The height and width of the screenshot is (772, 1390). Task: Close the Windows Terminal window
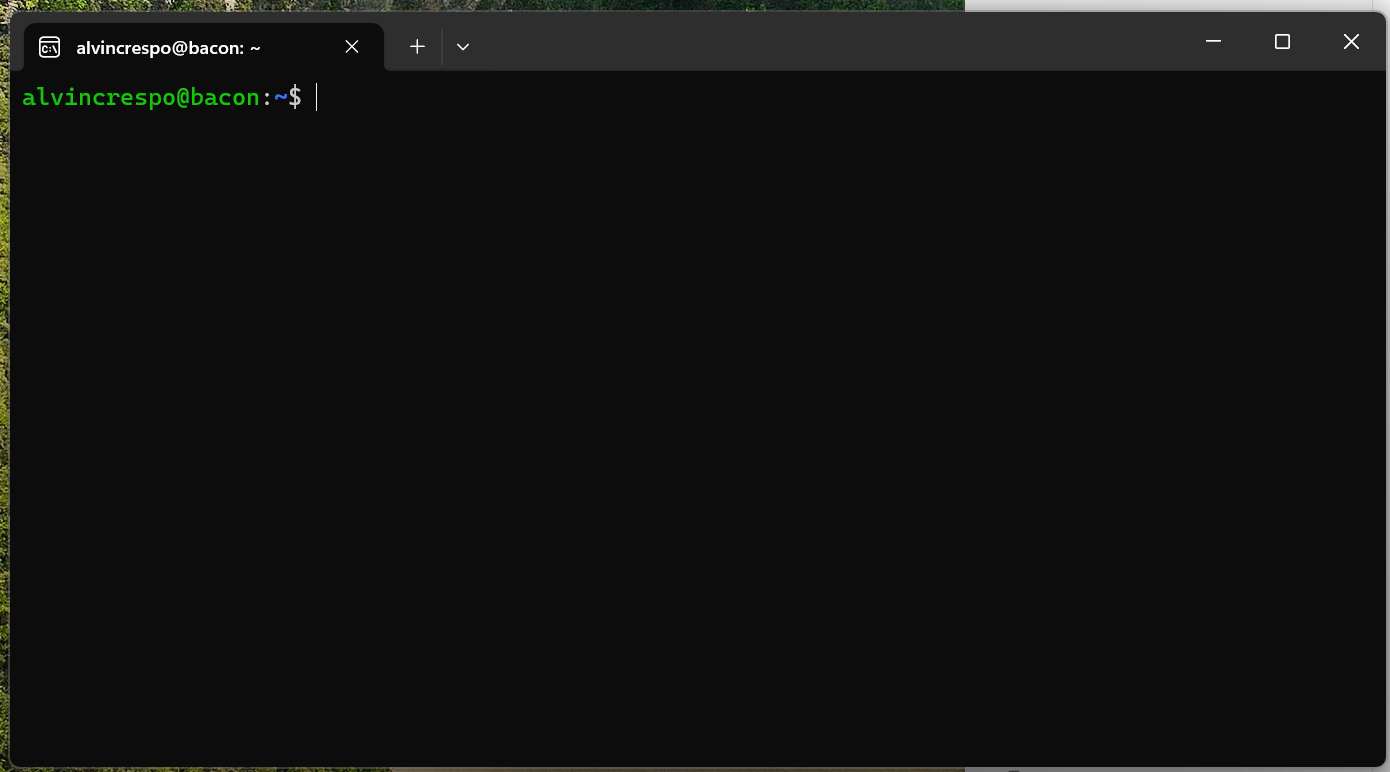coord(1351,41)
